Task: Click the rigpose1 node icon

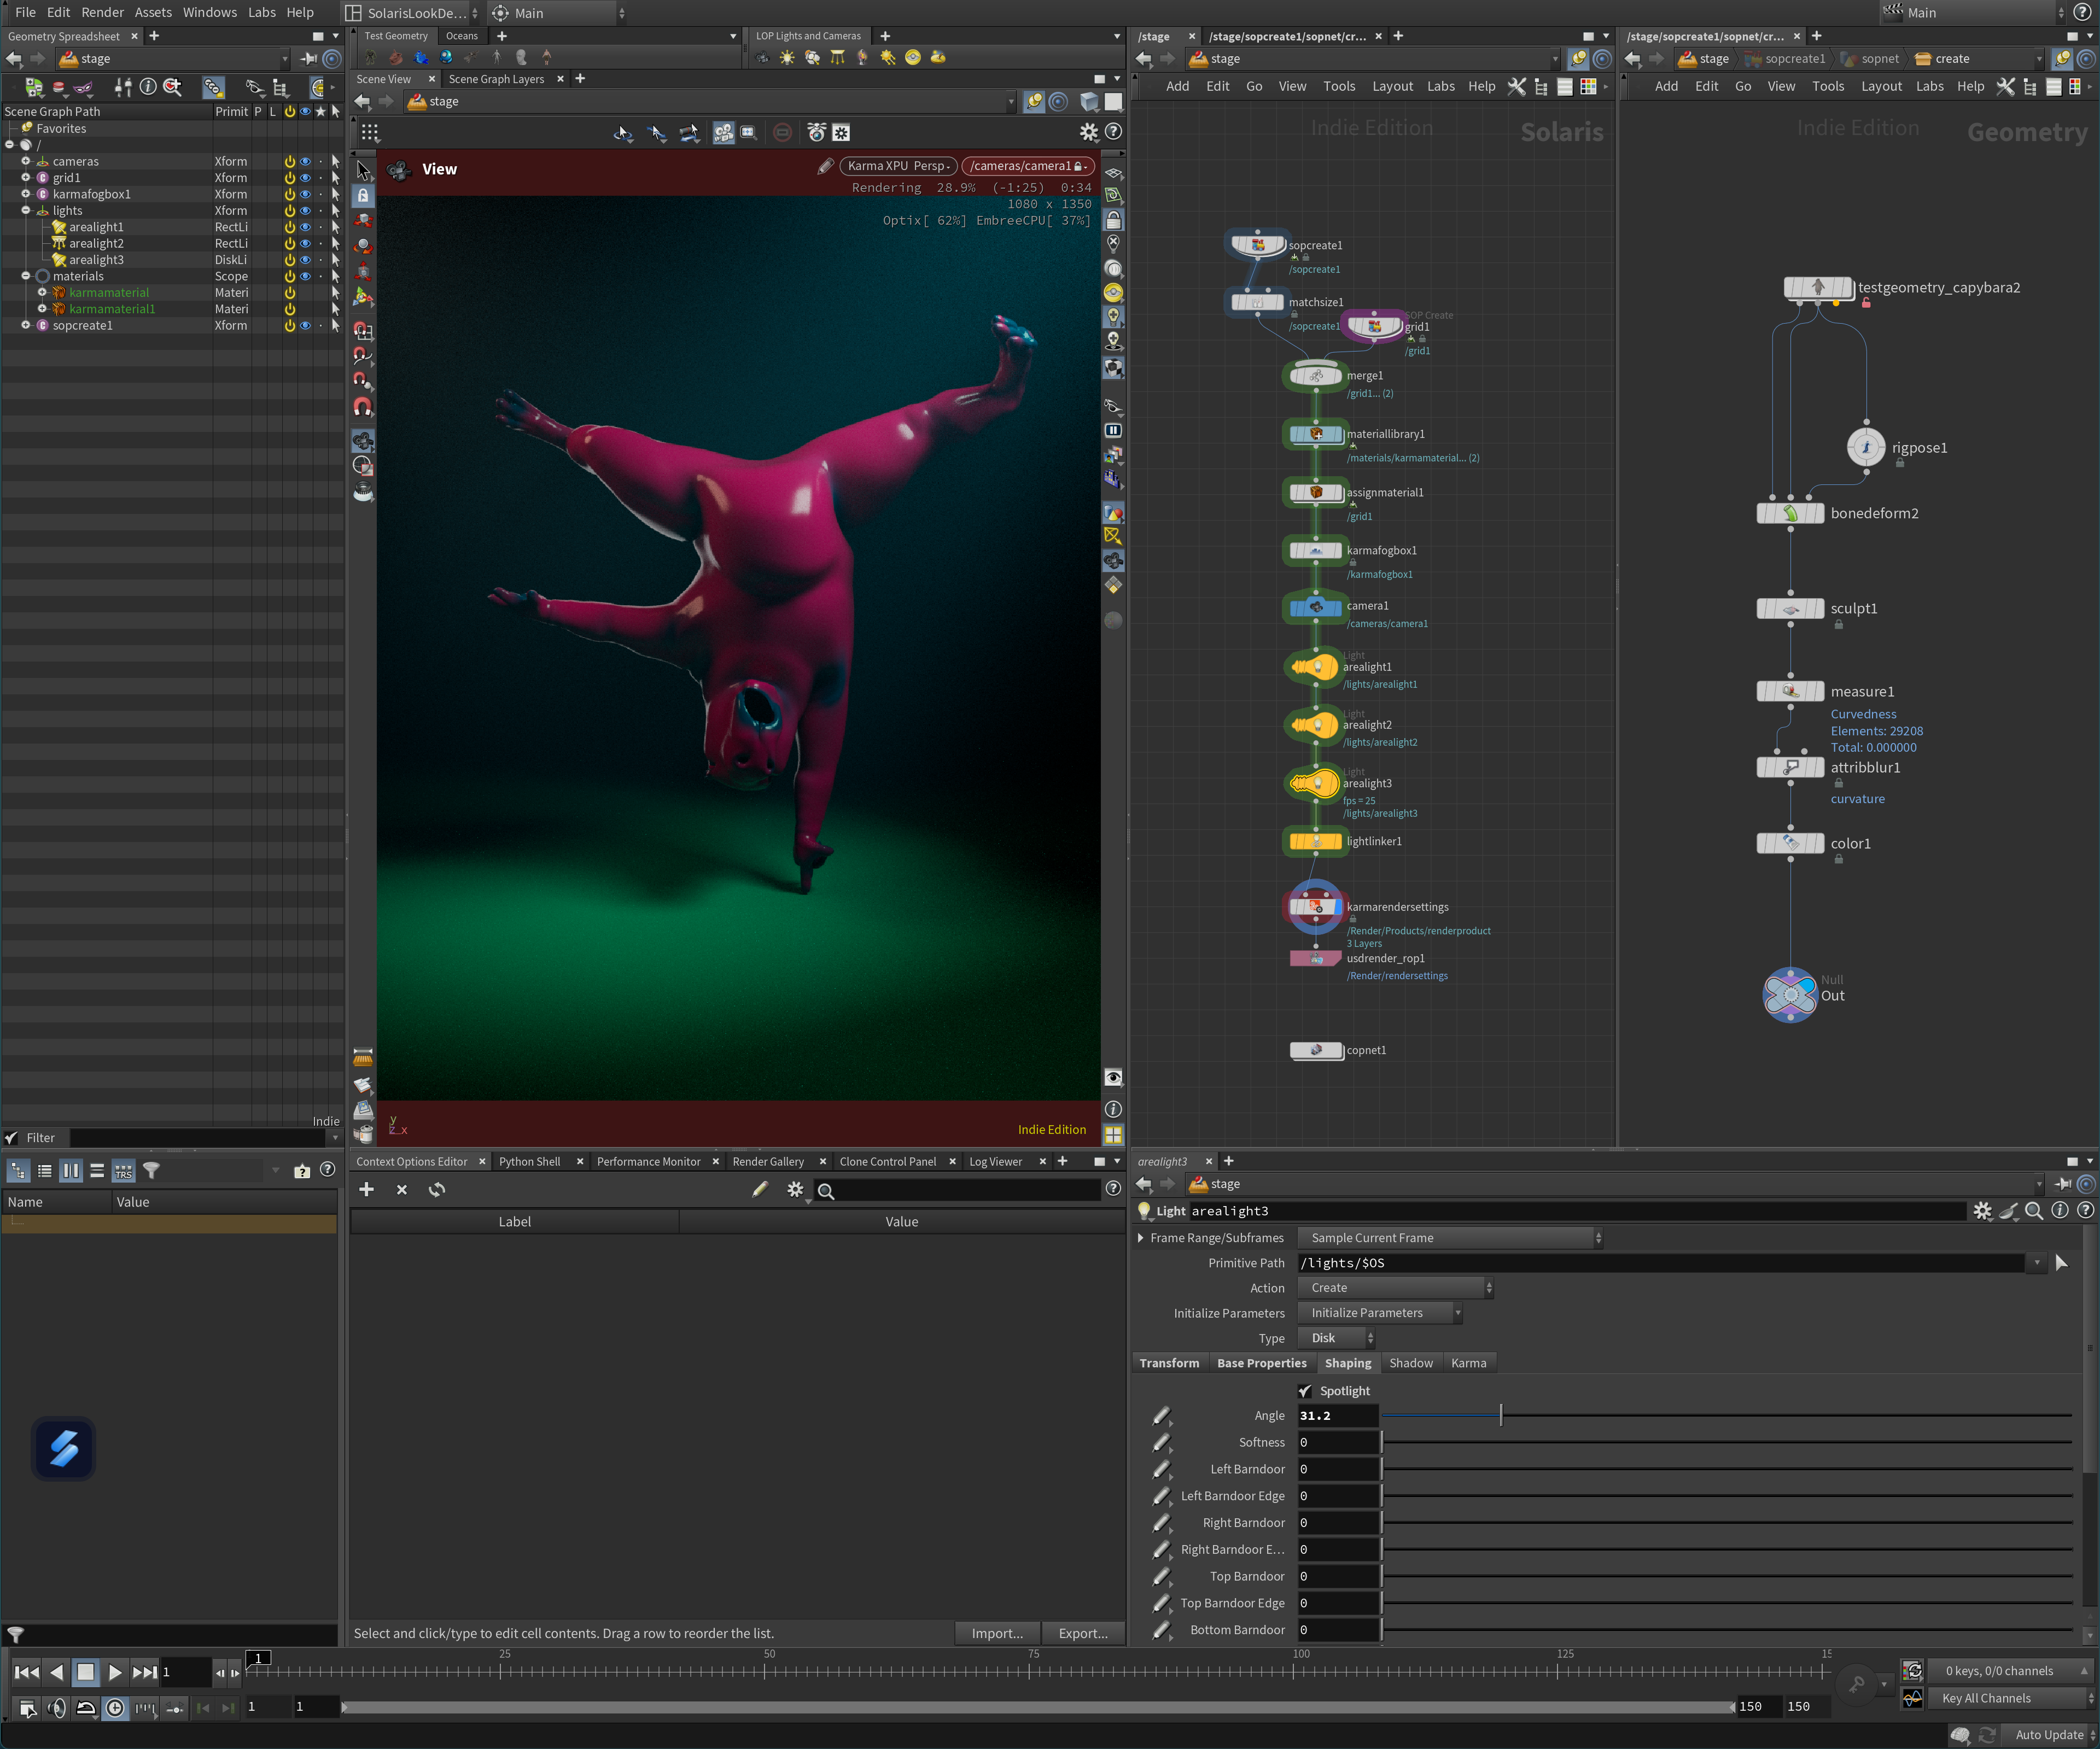Action: tap(1865, 447)
